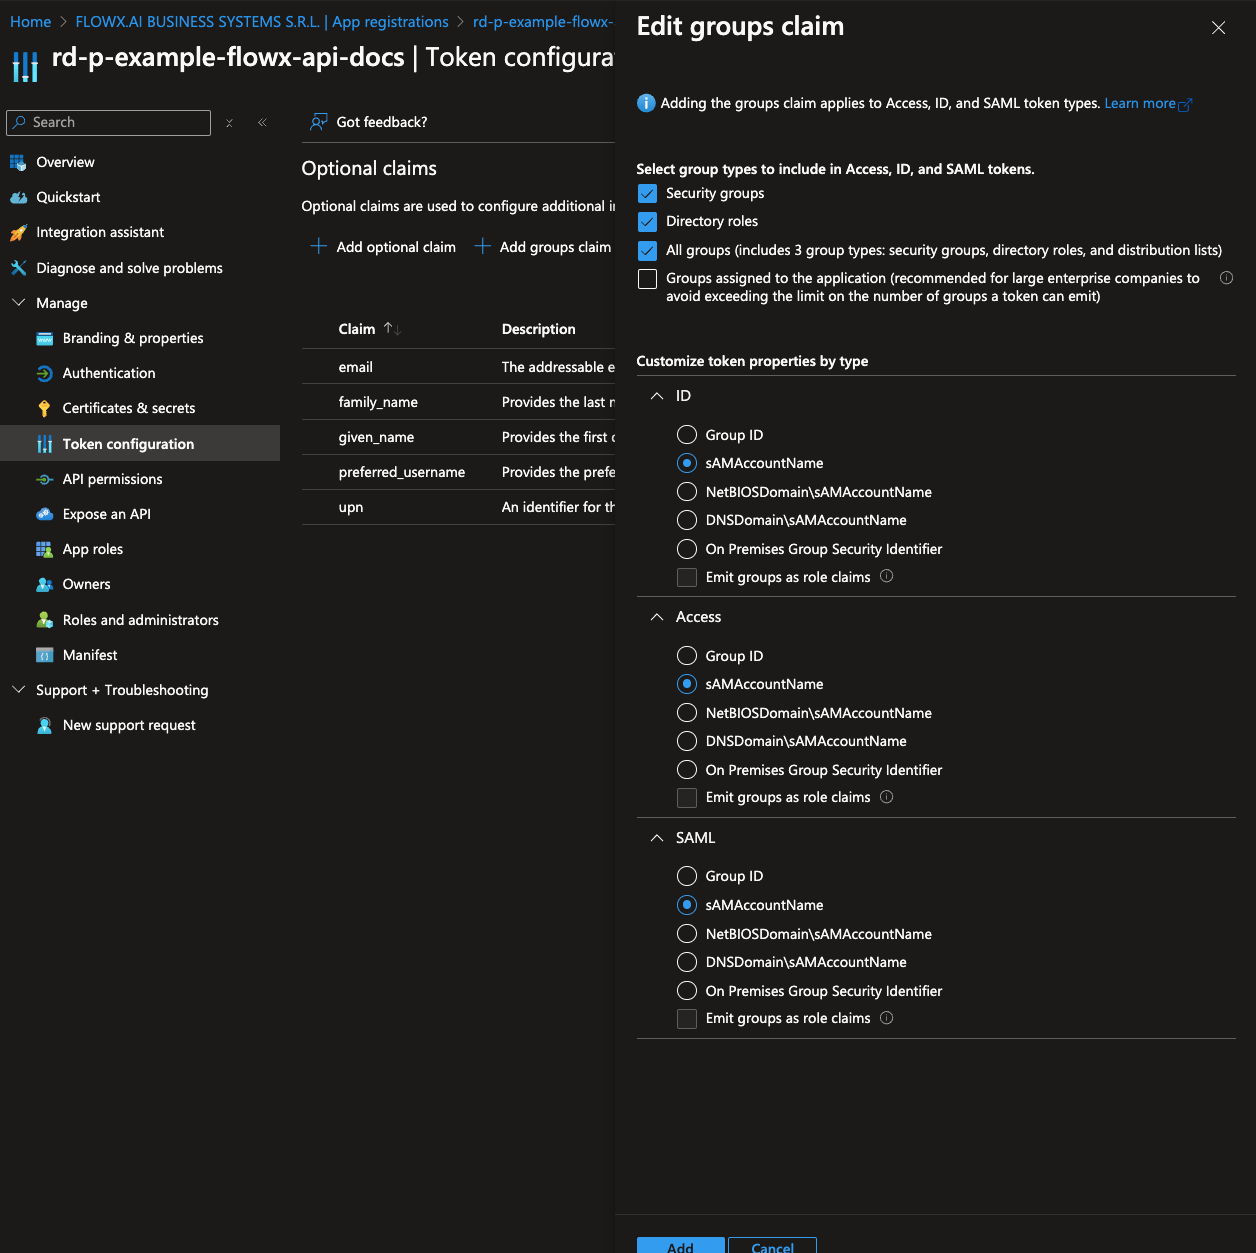Click the Claim column sort arrows

point(392,329)
